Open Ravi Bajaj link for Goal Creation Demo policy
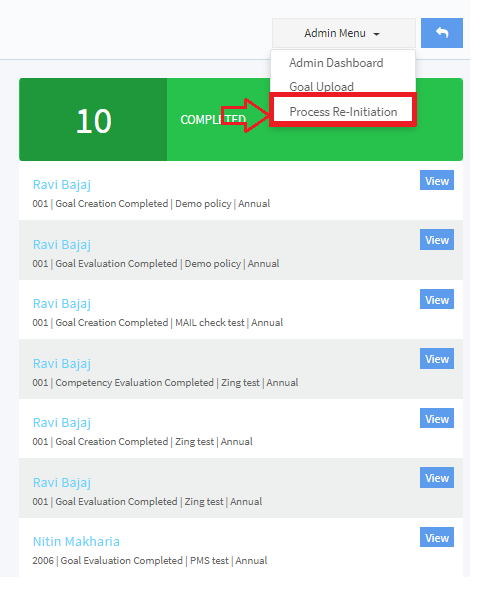 coord(62,185)
